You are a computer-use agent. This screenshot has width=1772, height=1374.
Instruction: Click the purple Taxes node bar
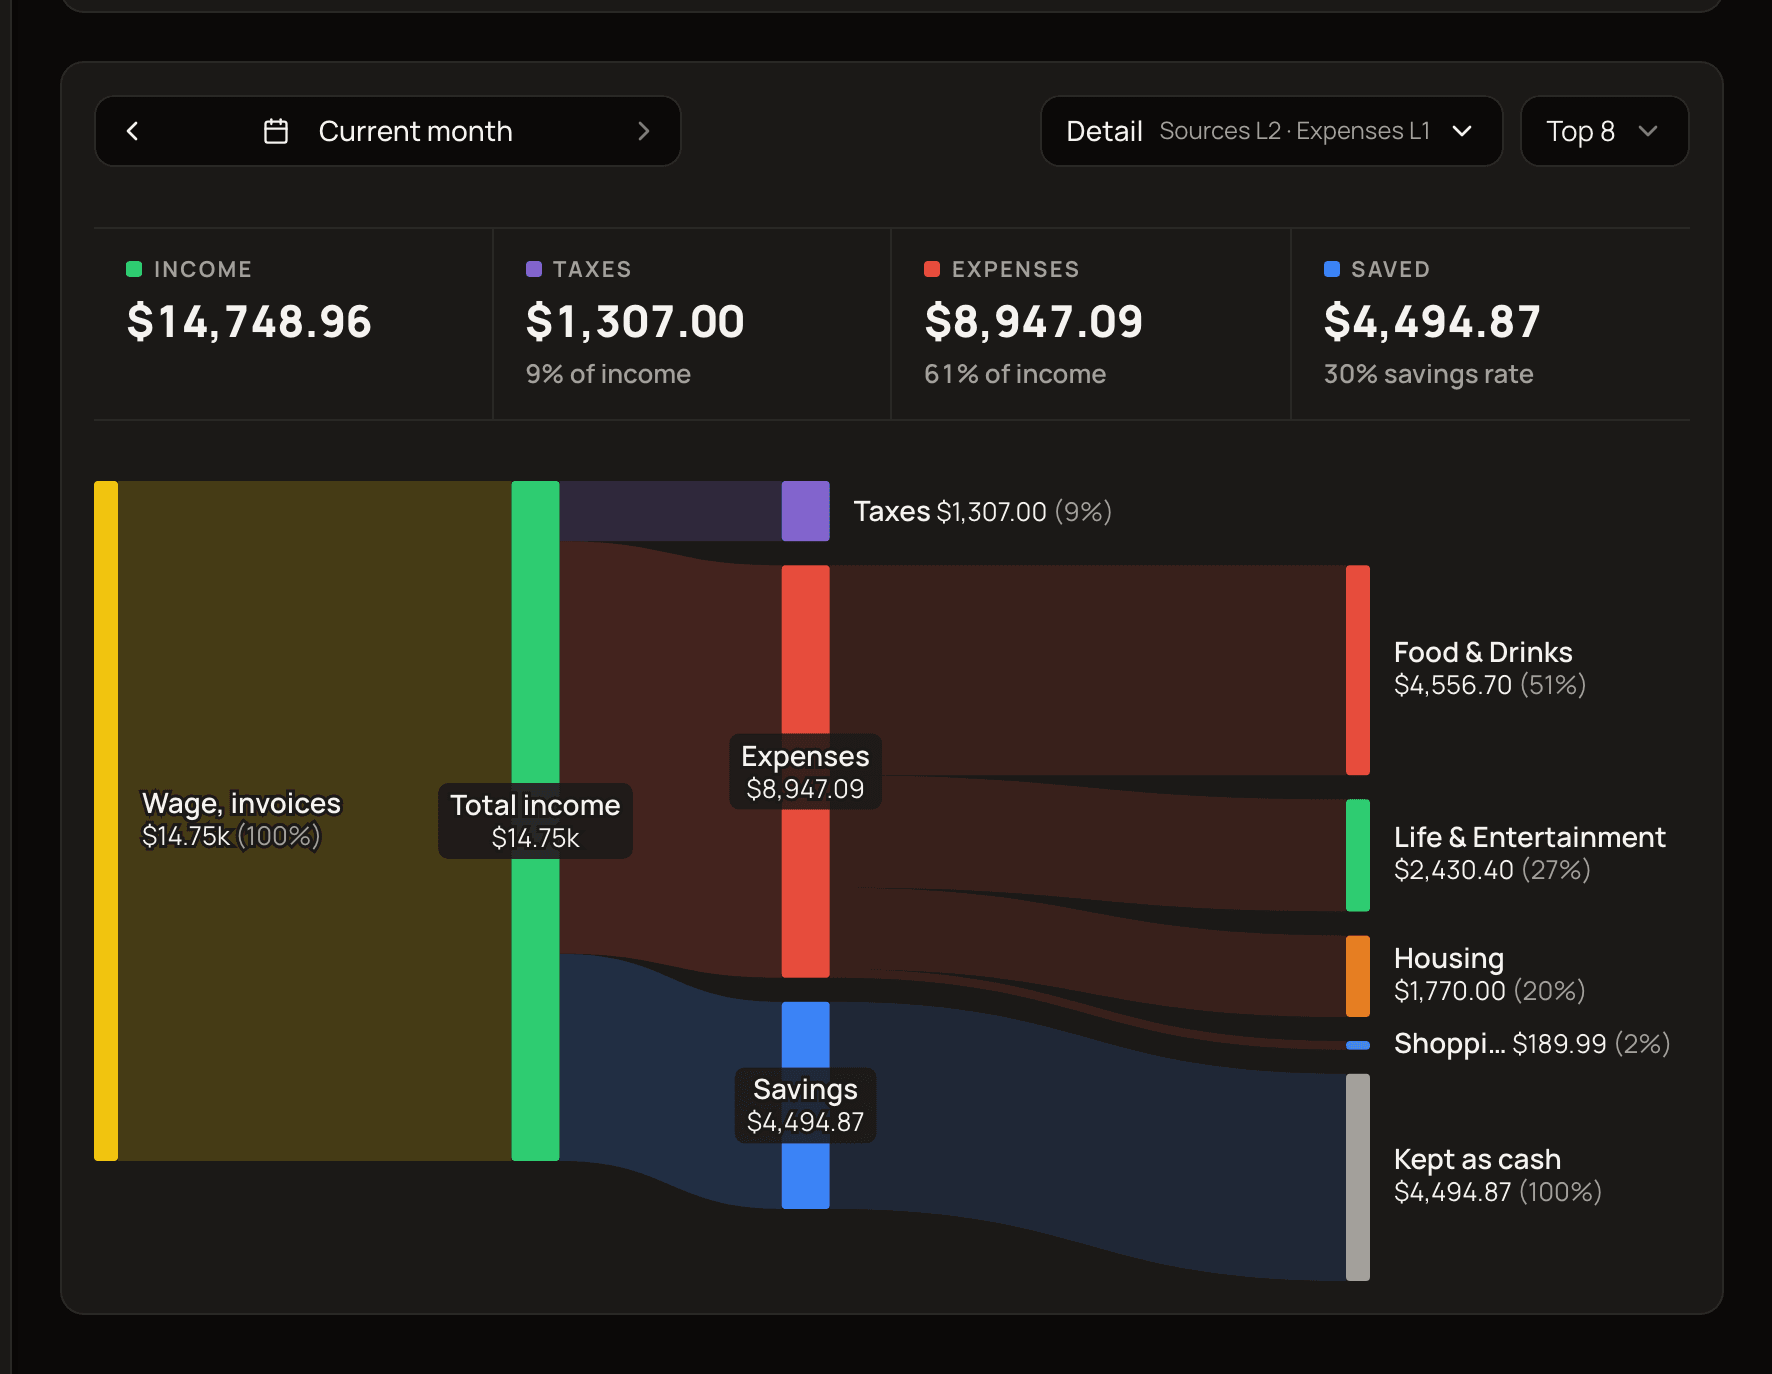[805, 511]
